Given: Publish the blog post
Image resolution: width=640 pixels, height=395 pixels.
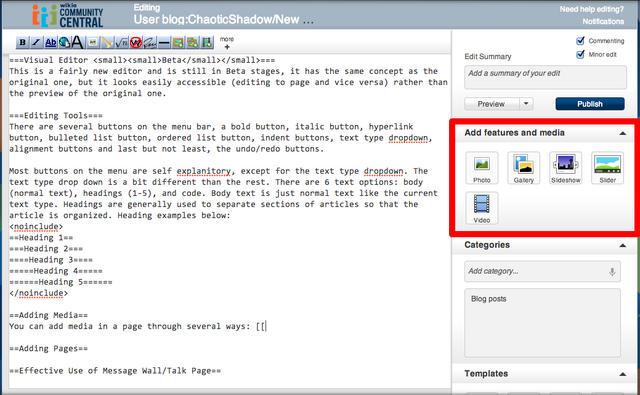Looking at the screenshot, I should point(590,104).
